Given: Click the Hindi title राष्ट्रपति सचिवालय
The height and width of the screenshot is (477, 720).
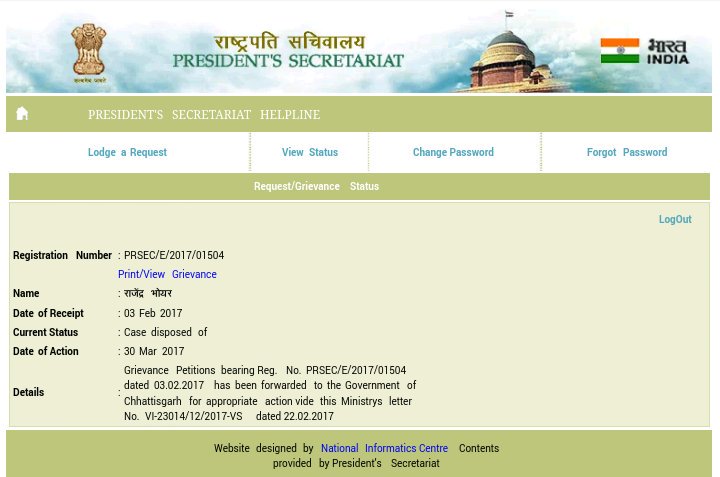Looking at the screenshot, I should (289, 42).
